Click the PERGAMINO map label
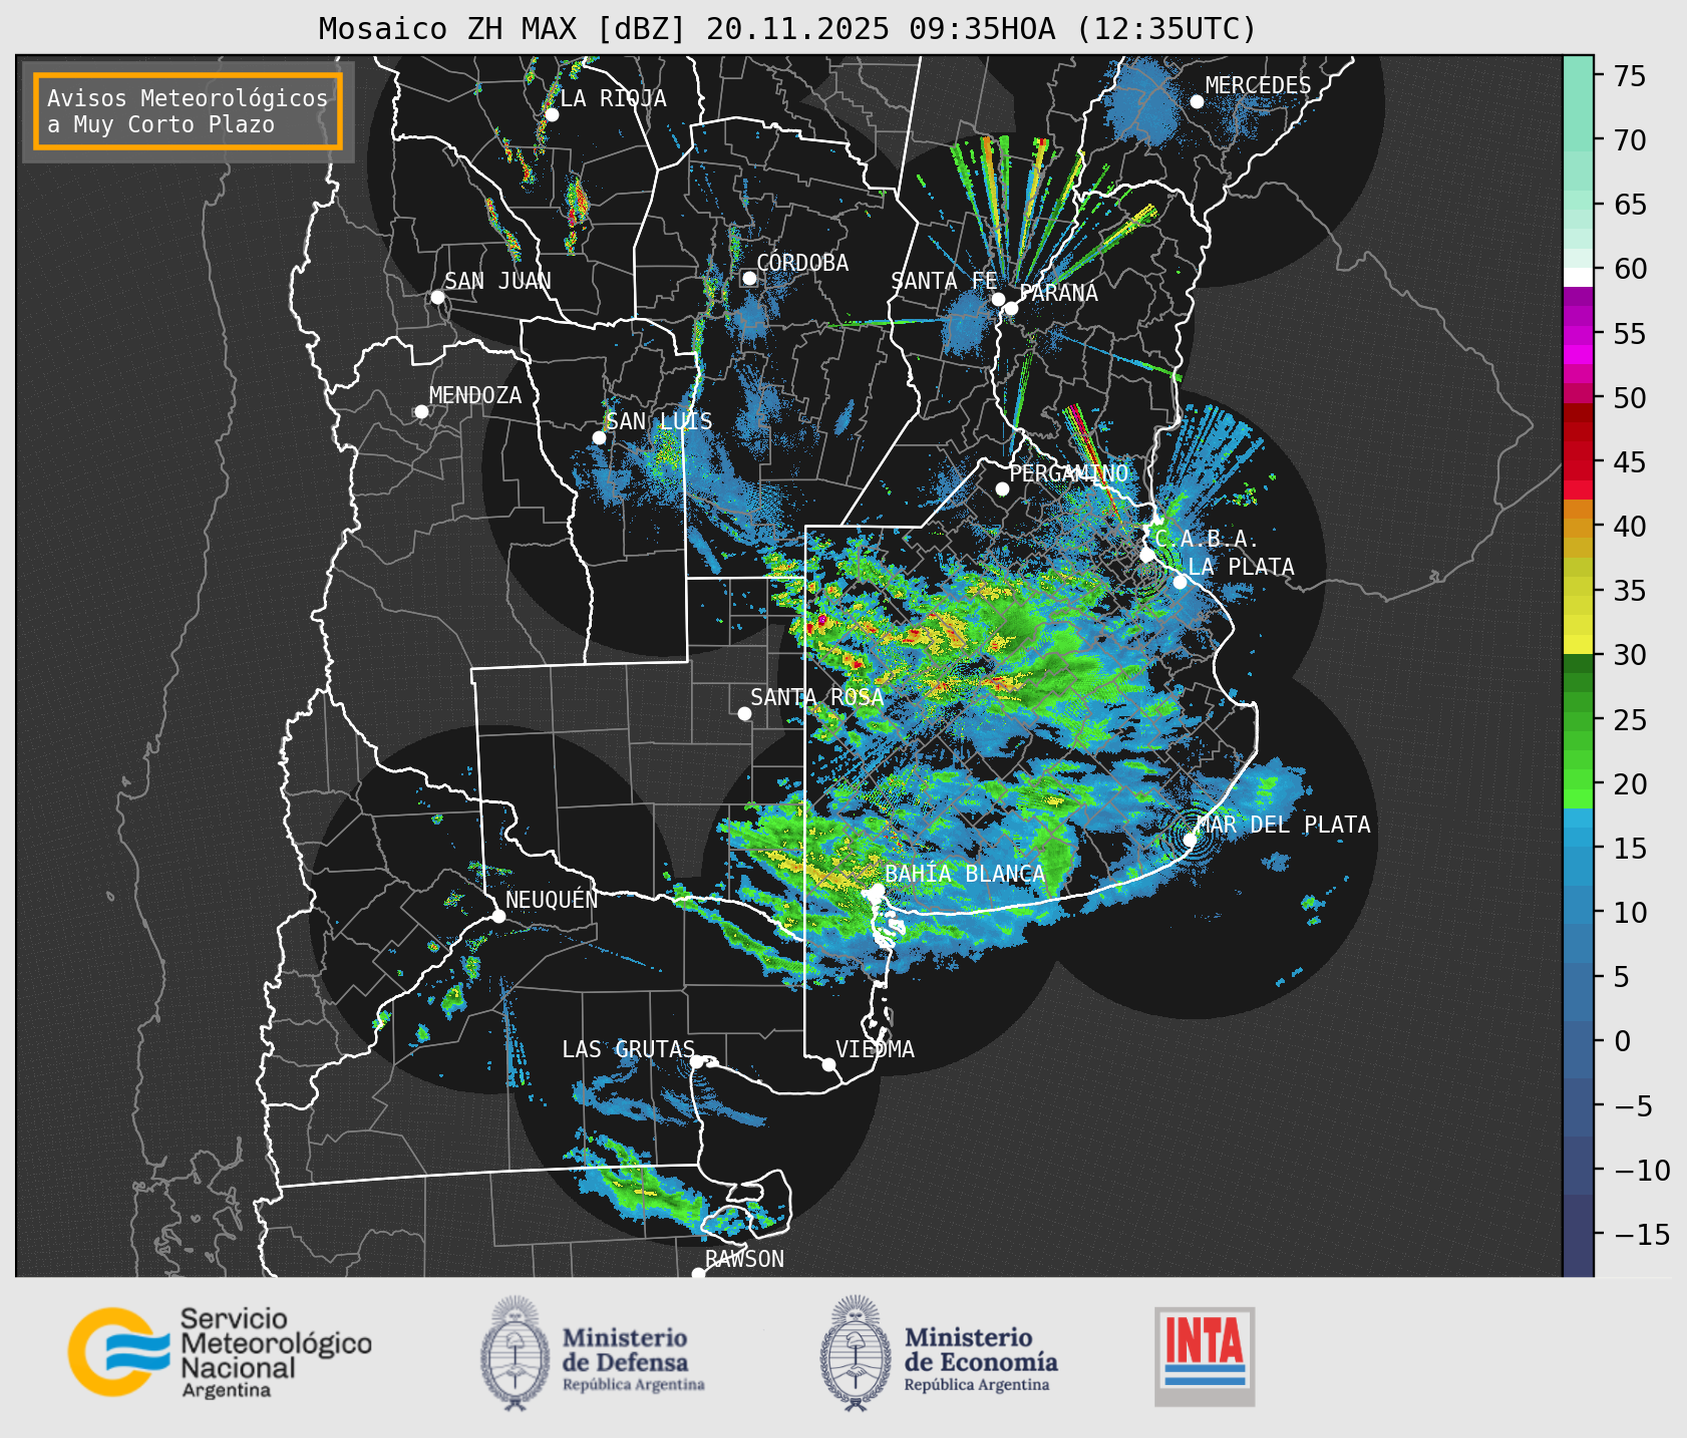This screenshot has height=1438, width=1687. click(1069, 473)
